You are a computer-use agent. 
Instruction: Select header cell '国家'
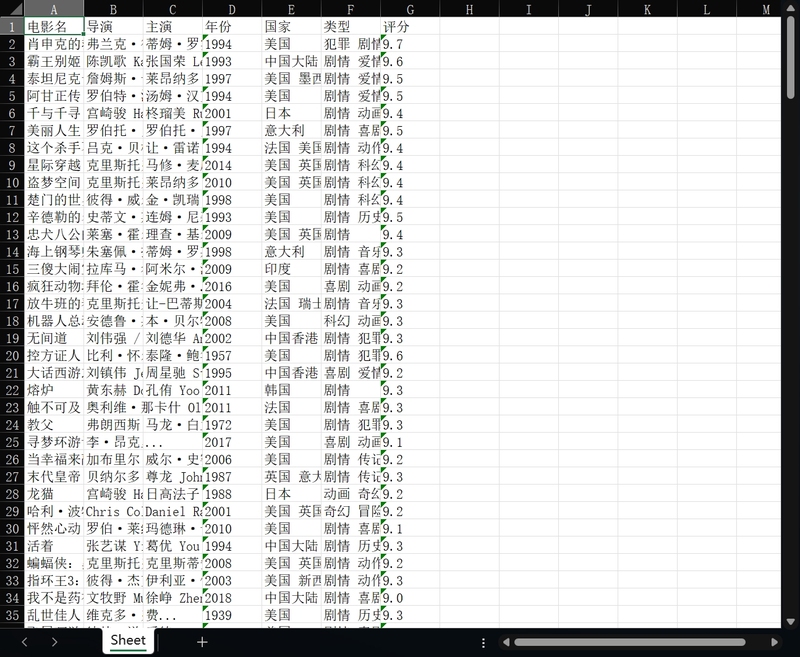click(291, 27)
